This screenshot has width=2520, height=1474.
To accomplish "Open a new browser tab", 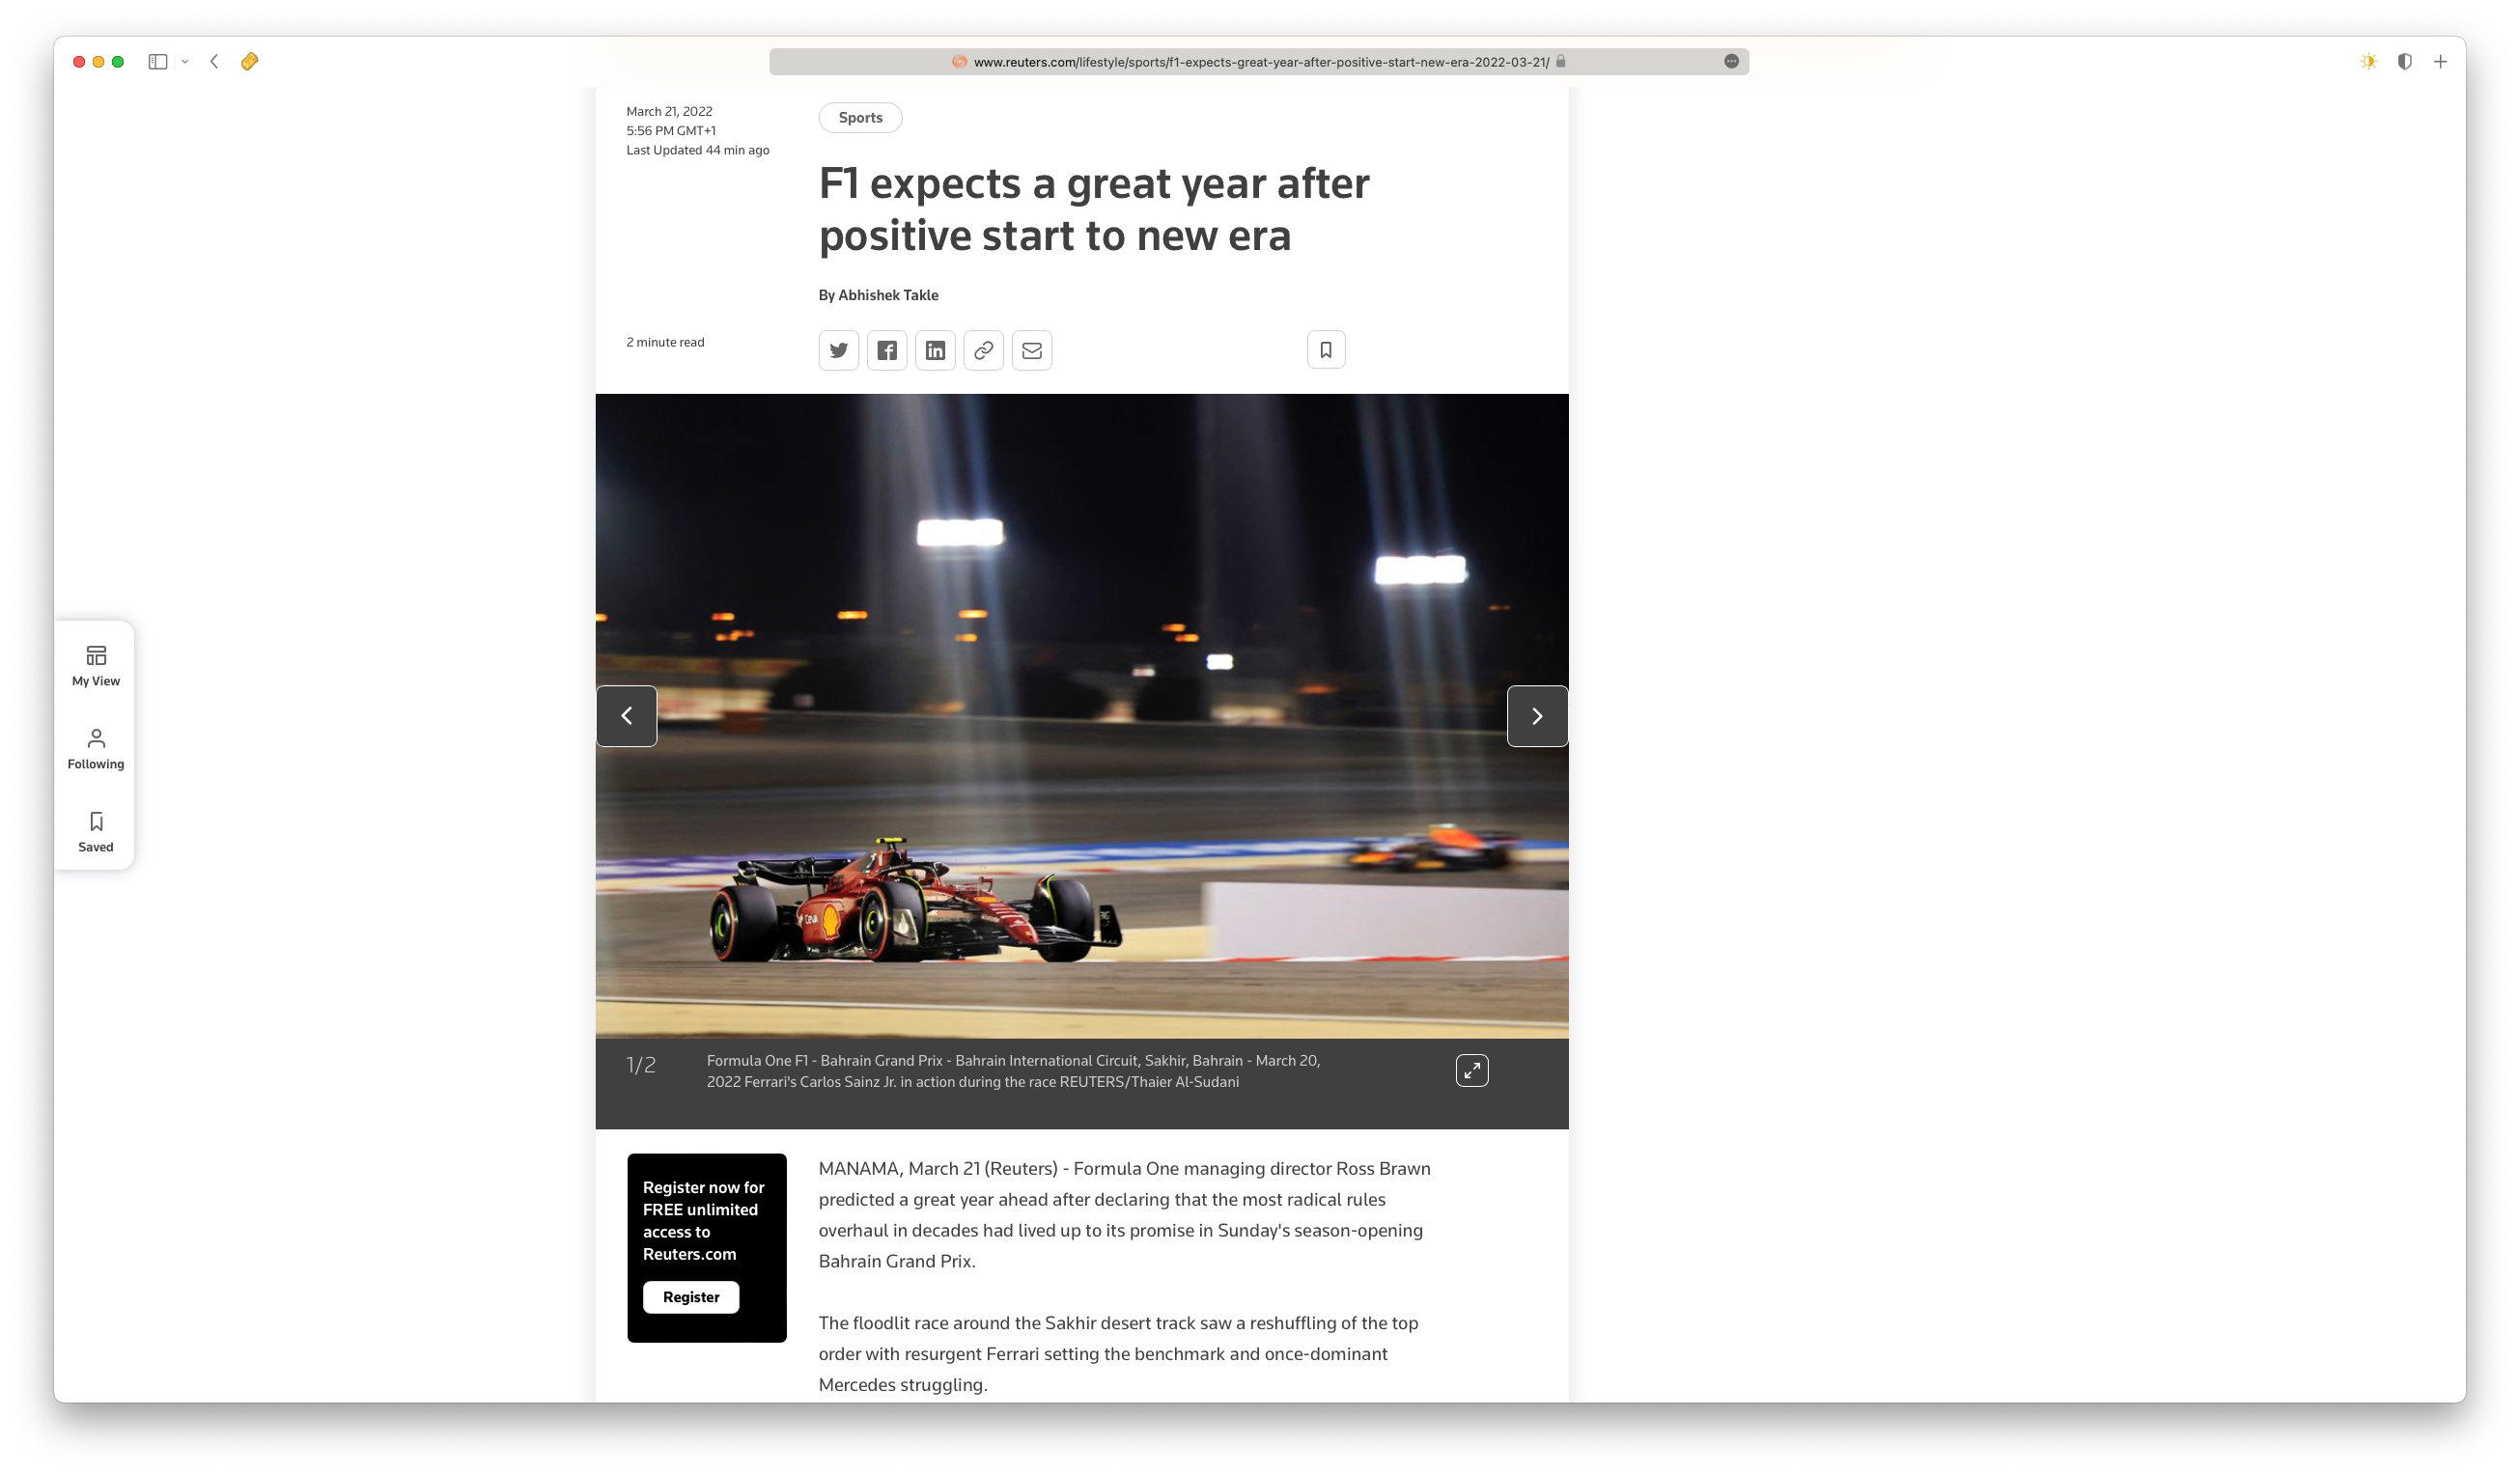I will 2440,62.
